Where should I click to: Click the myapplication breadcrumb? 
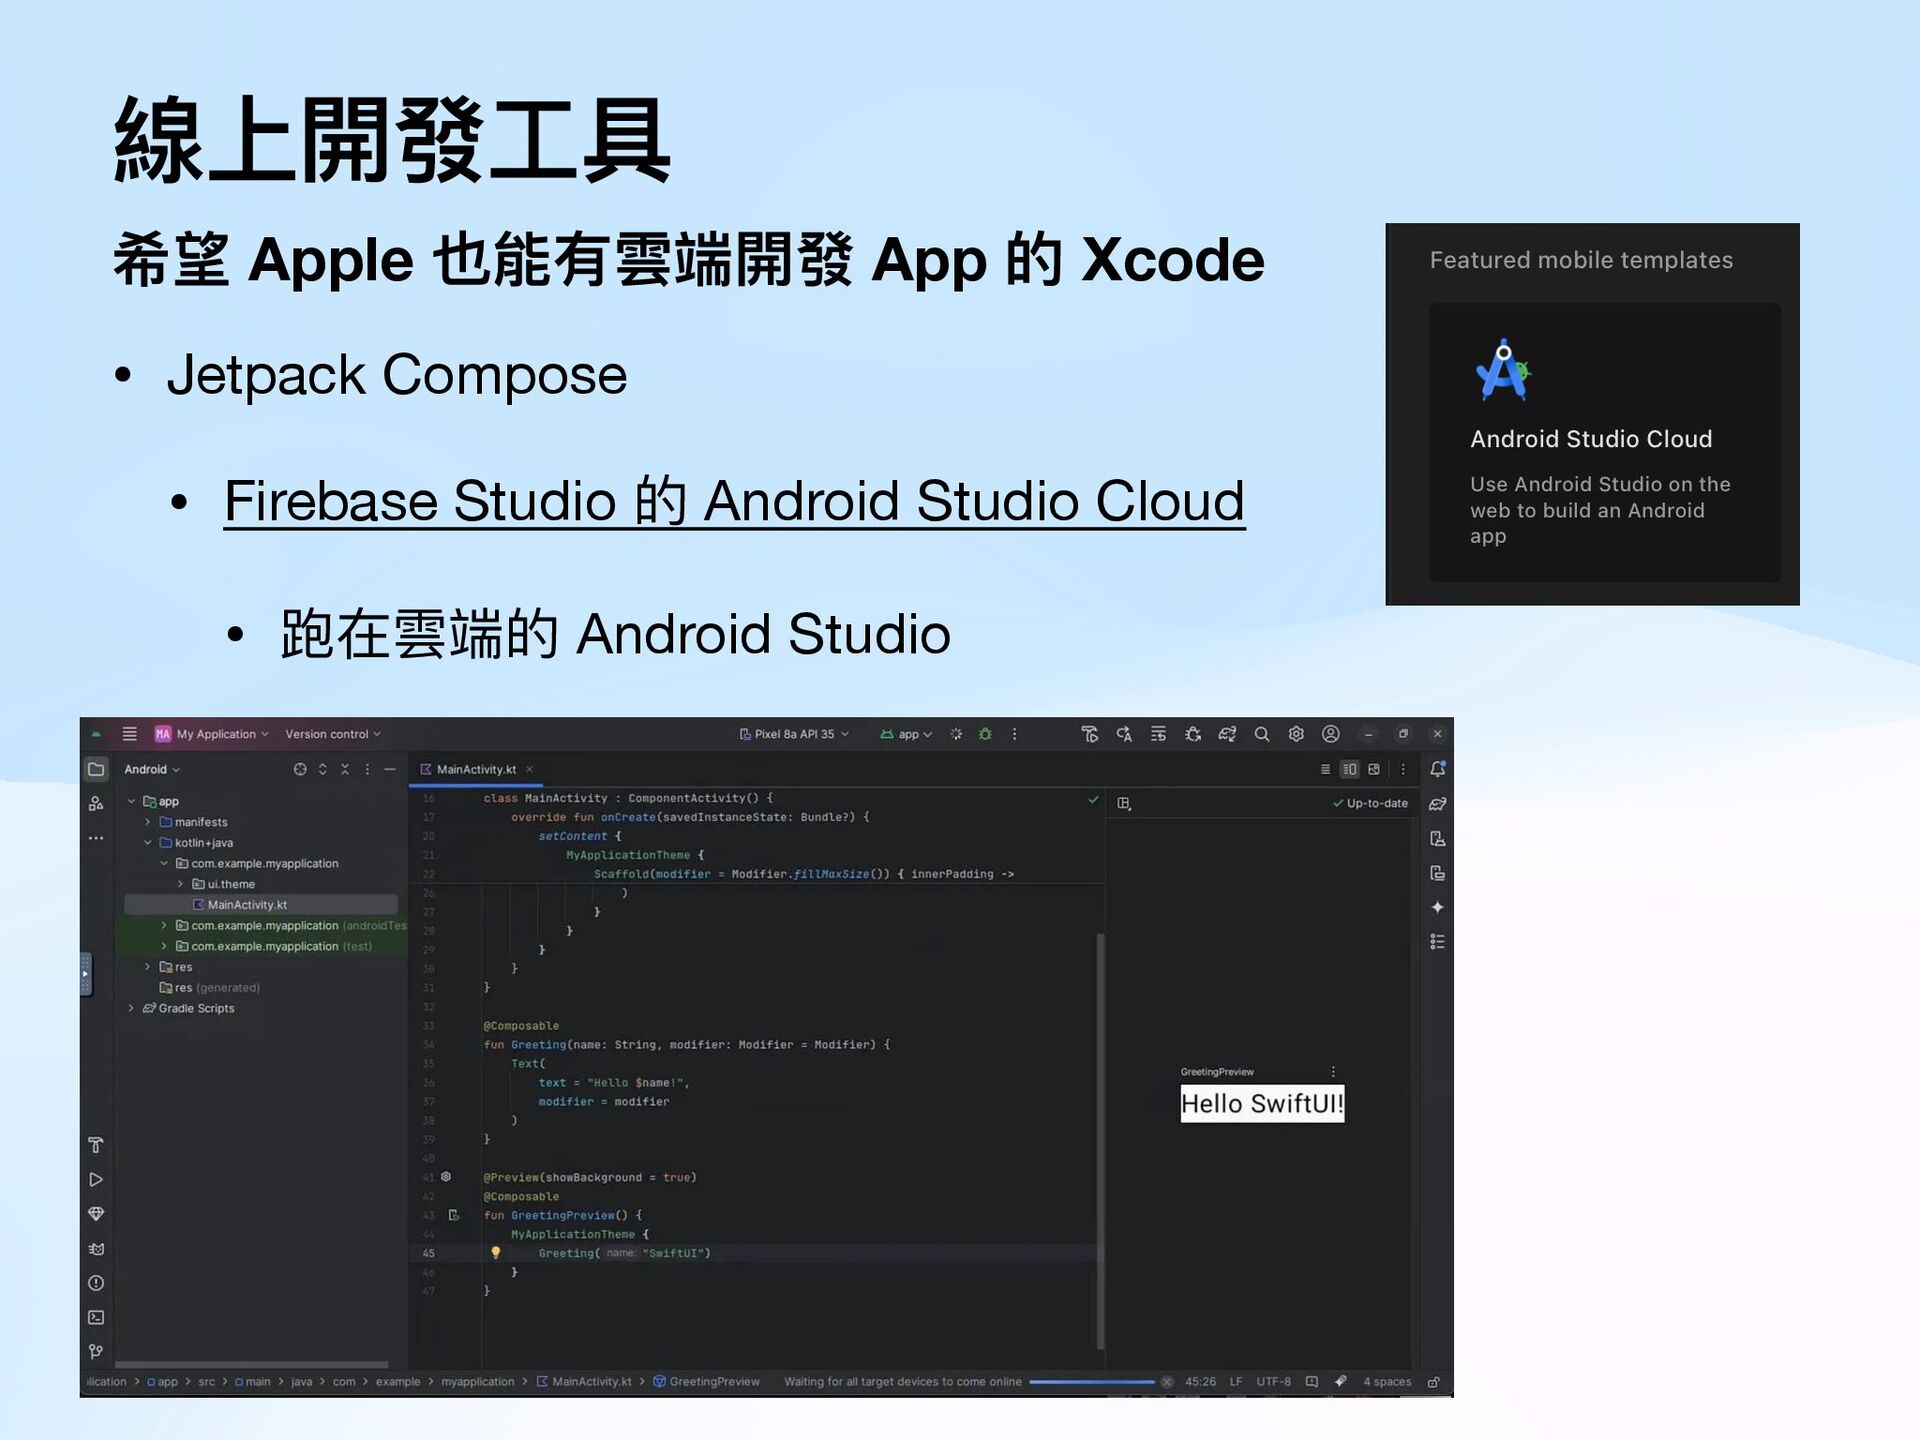[478, 1382]
